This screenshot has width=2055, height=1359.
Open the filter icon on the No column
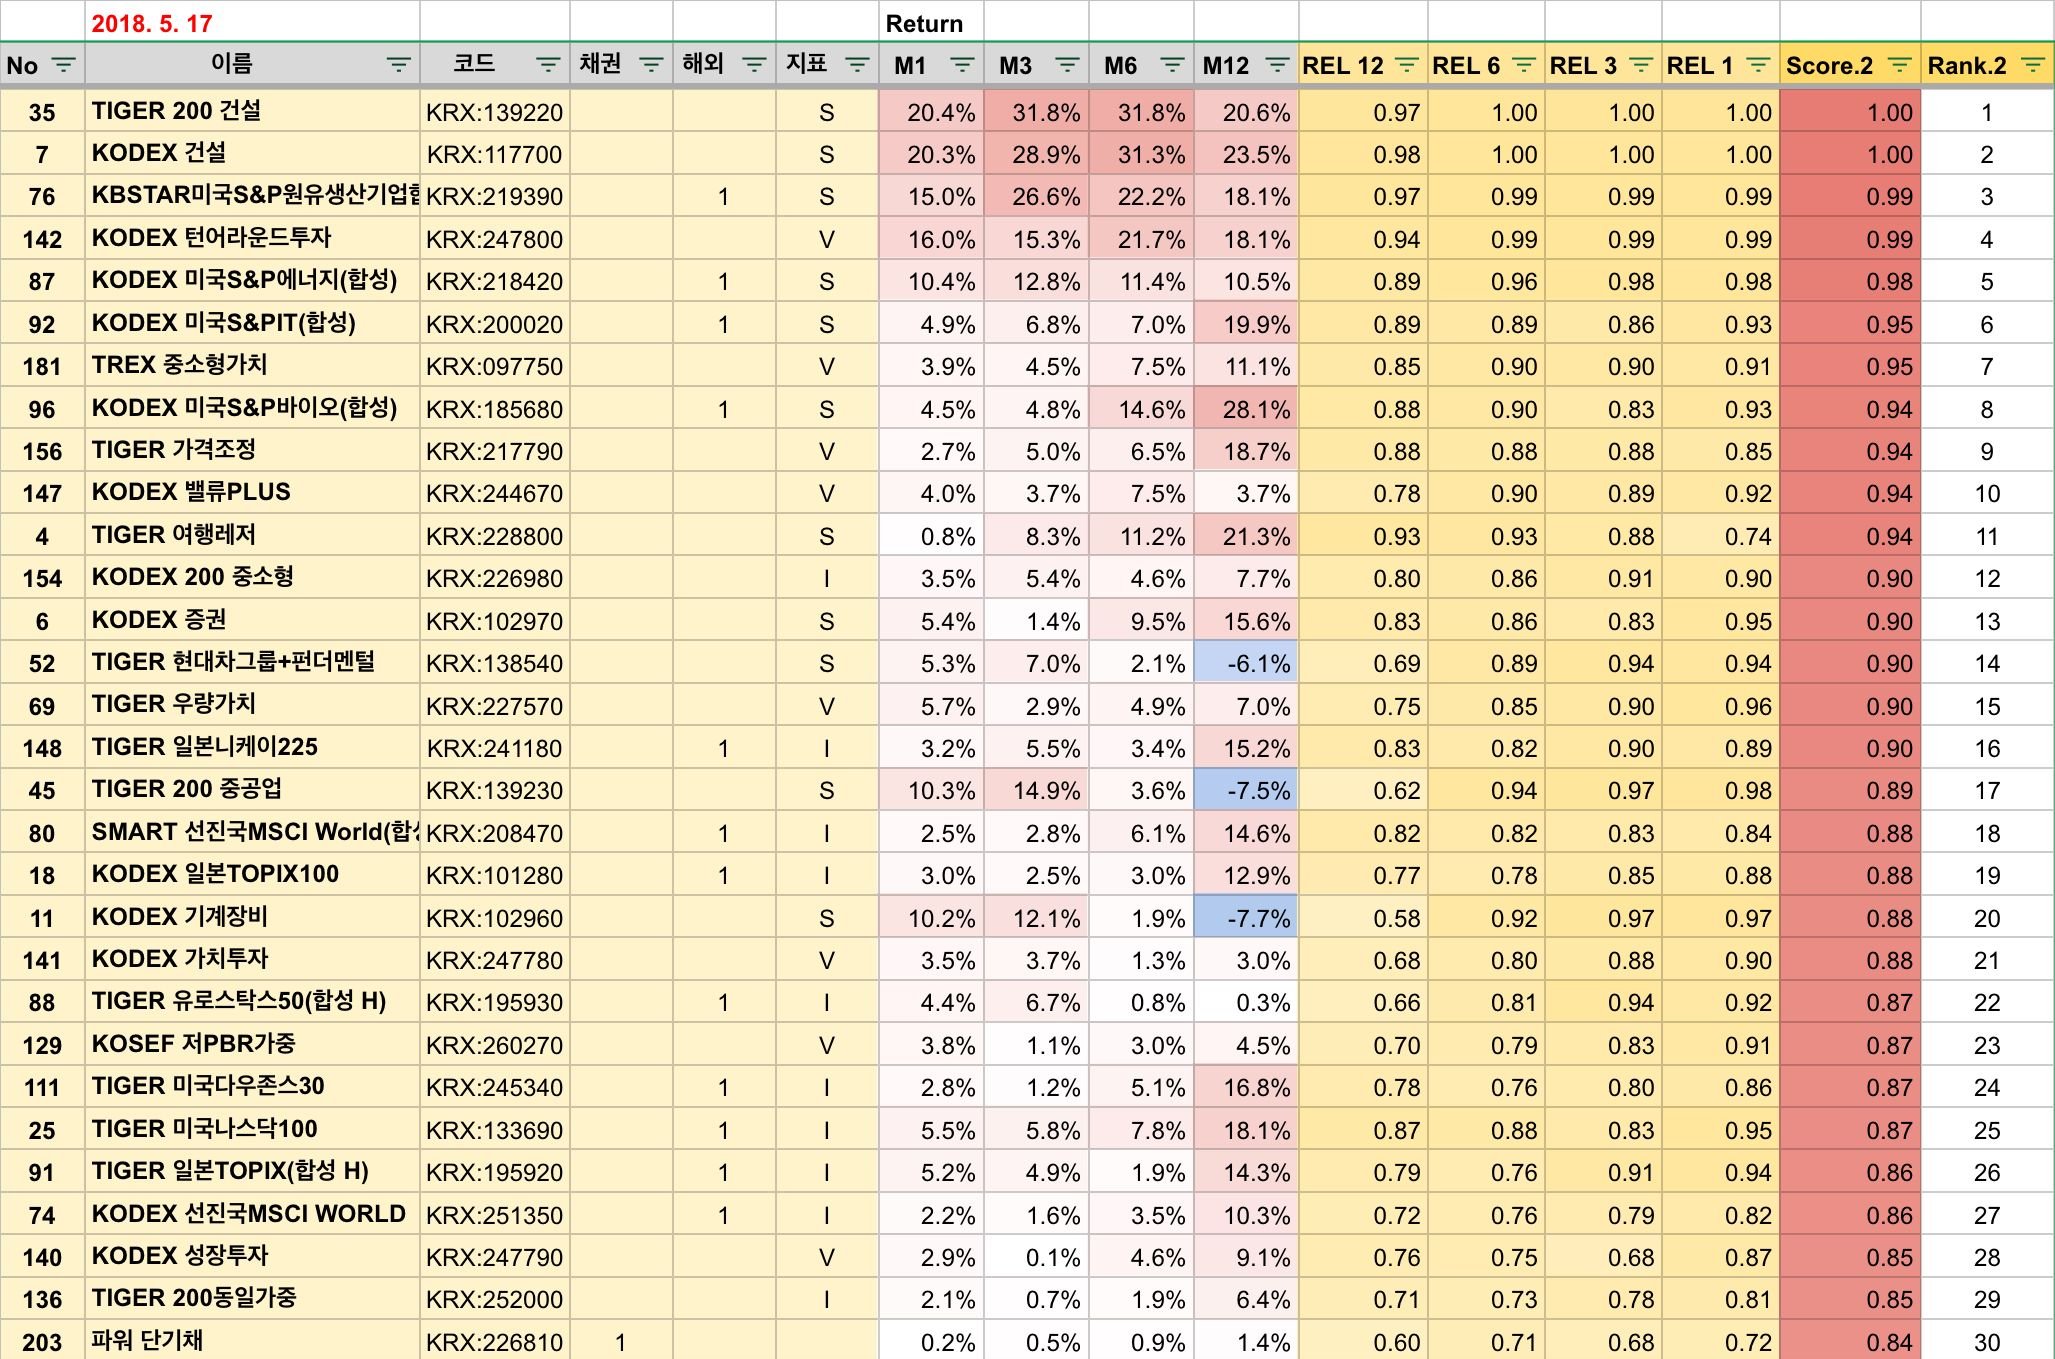tap(63, 66)
